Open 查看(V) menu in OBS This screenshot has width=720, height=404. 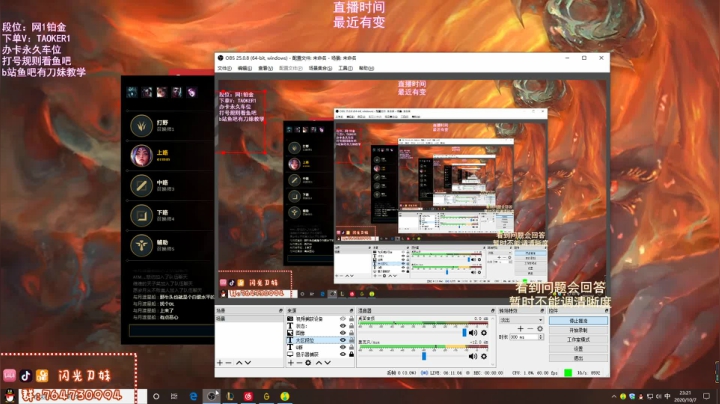tap(265, 68)
